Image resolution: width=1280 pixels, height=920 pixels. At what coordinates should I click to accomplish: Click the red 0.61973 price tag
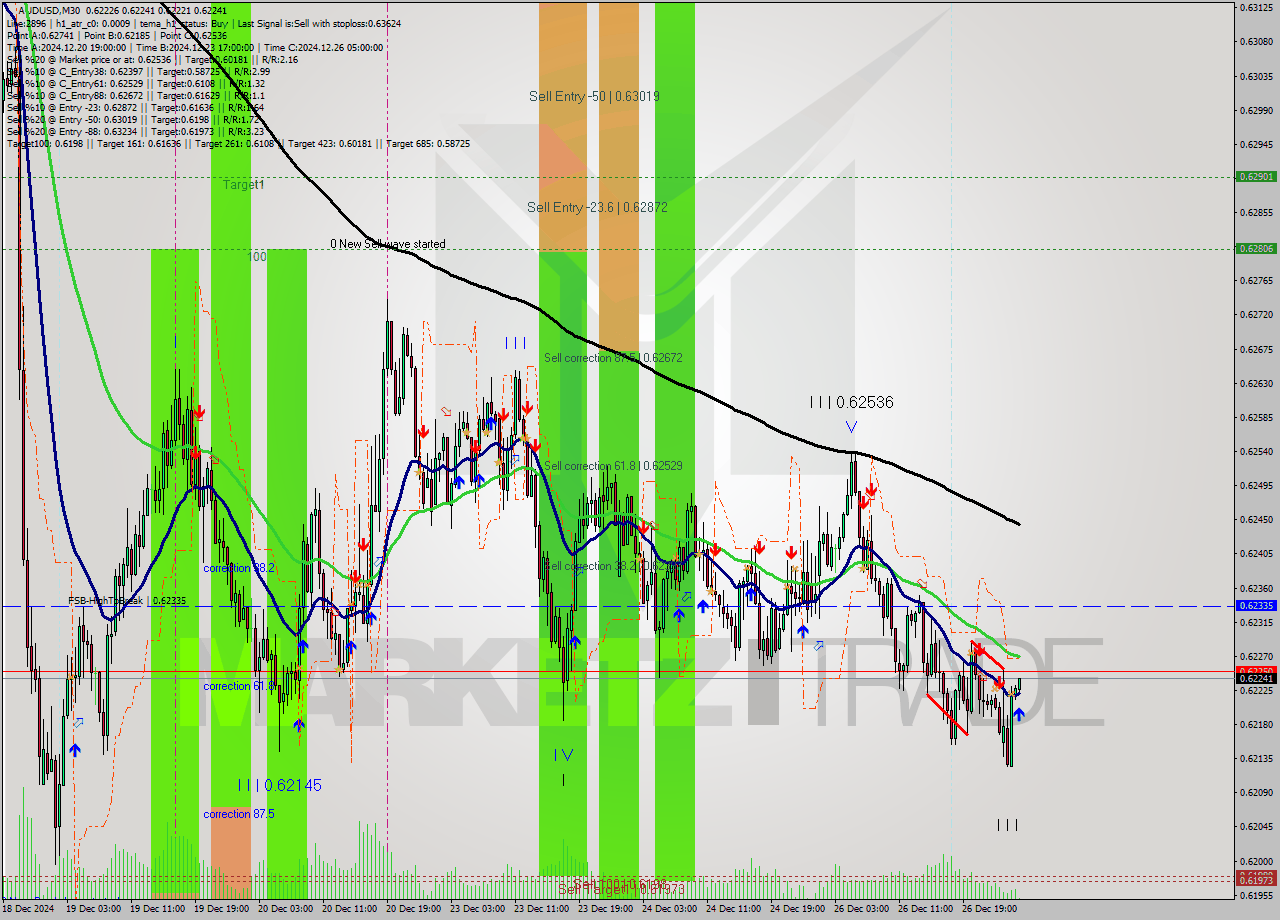pyautogui.click(x=1256, y=881)
